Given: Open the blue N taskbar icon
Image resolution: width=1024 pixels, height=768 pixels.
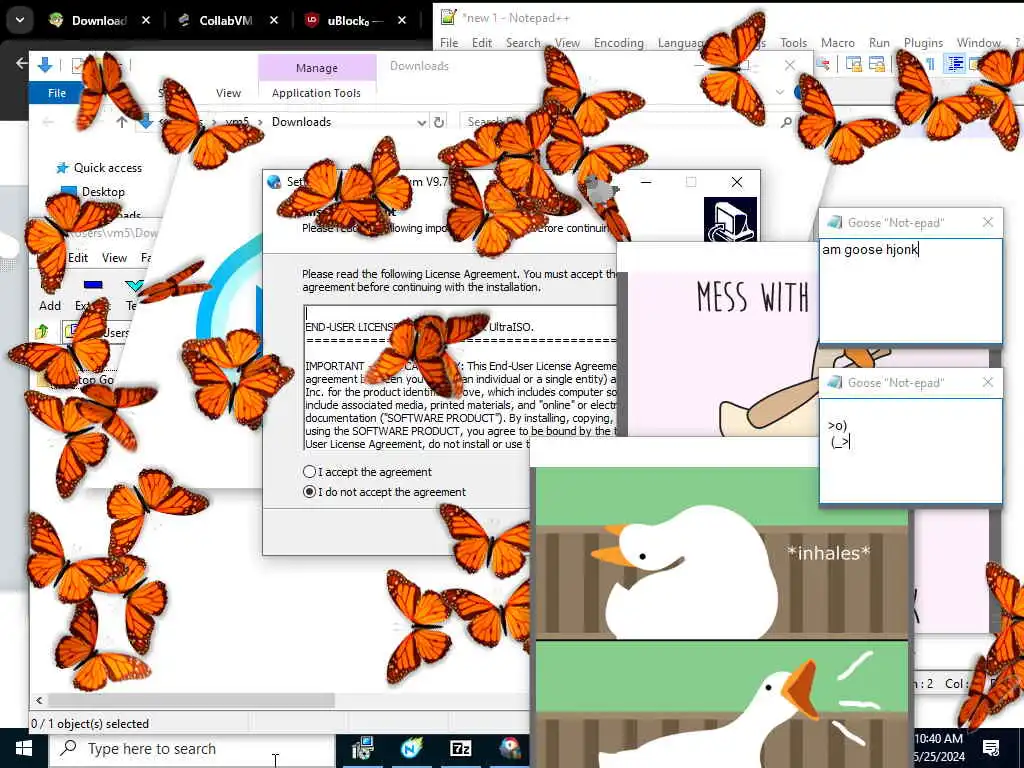Looking at the screenshot, I should [x=411, y=748].
